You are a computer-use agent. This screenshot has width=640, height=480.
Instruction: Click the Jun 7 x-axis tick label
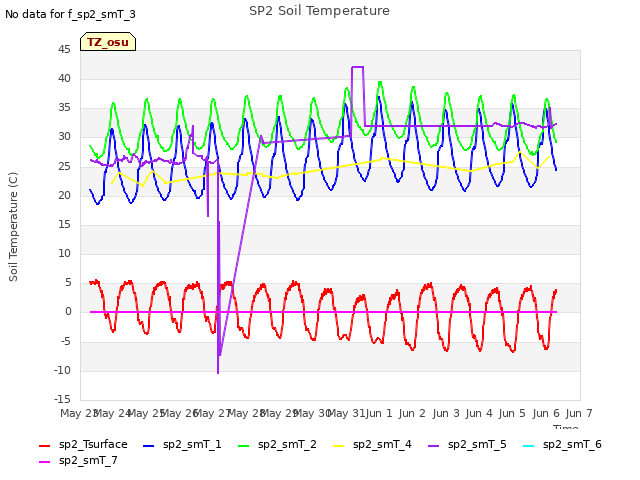pyautogui.click(x=579, y=413)
